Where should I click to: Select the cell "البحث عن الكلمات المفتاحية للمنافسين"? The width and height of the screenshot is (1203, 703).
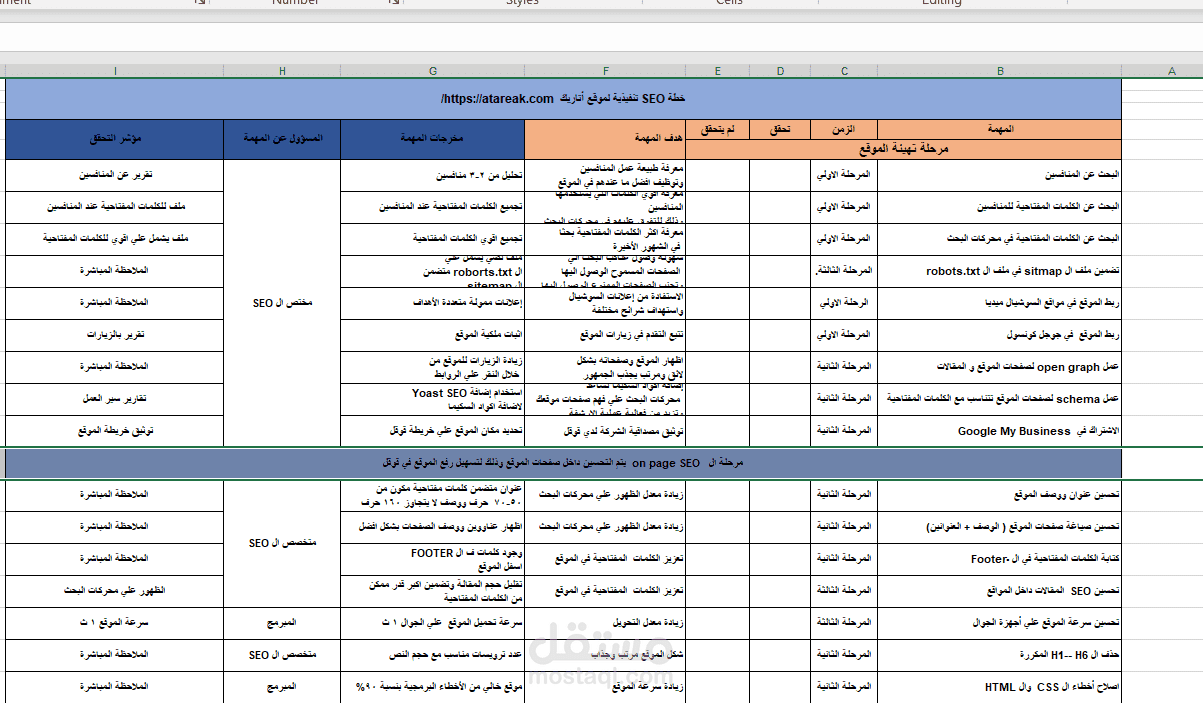click(x=1000, y=206)
